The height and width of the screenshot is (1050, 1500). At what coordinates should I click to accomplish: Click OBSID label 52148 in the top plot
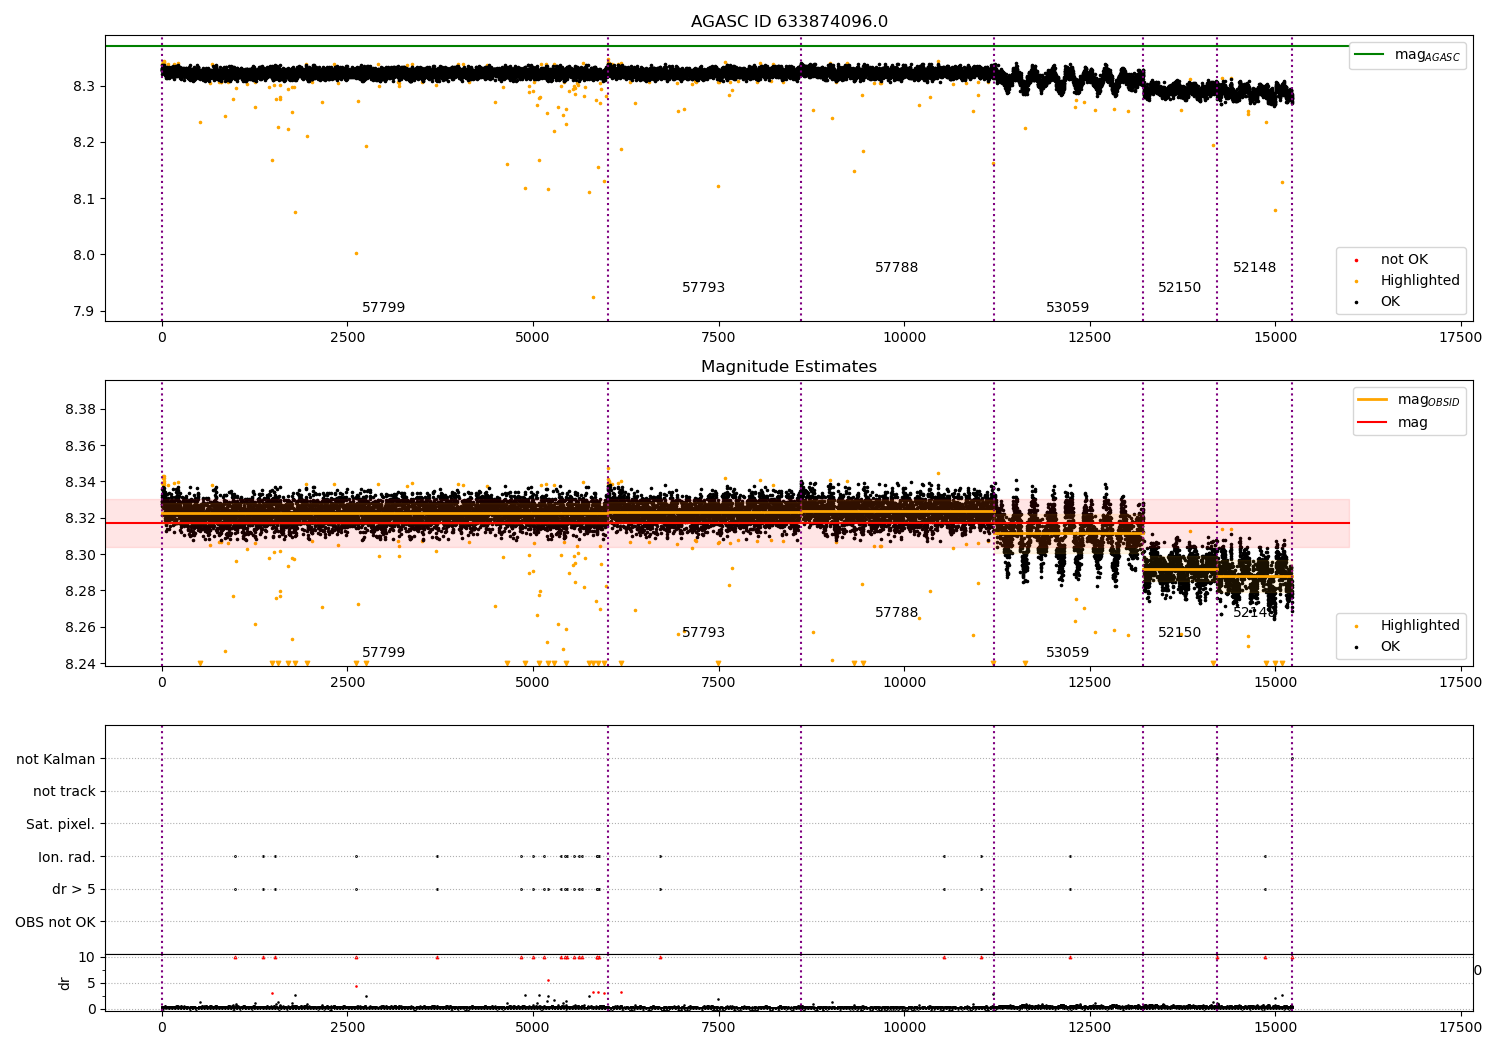tap(1255, 268)
